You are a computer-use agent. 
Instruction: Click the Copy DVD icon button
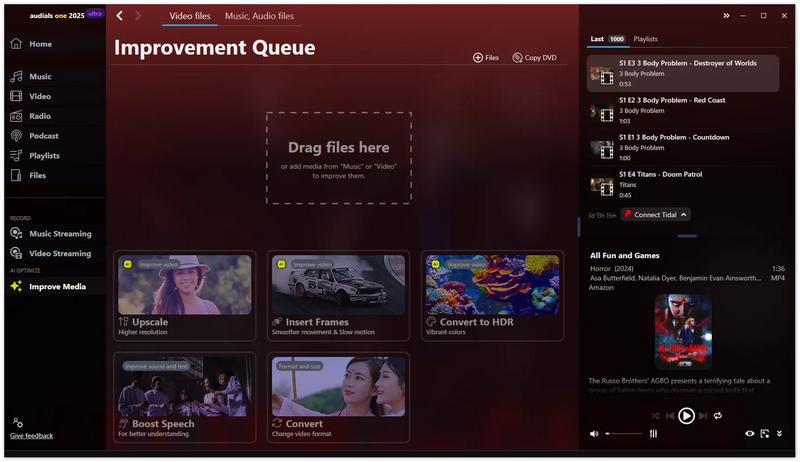pyautogui.click(x=518, y=58)
